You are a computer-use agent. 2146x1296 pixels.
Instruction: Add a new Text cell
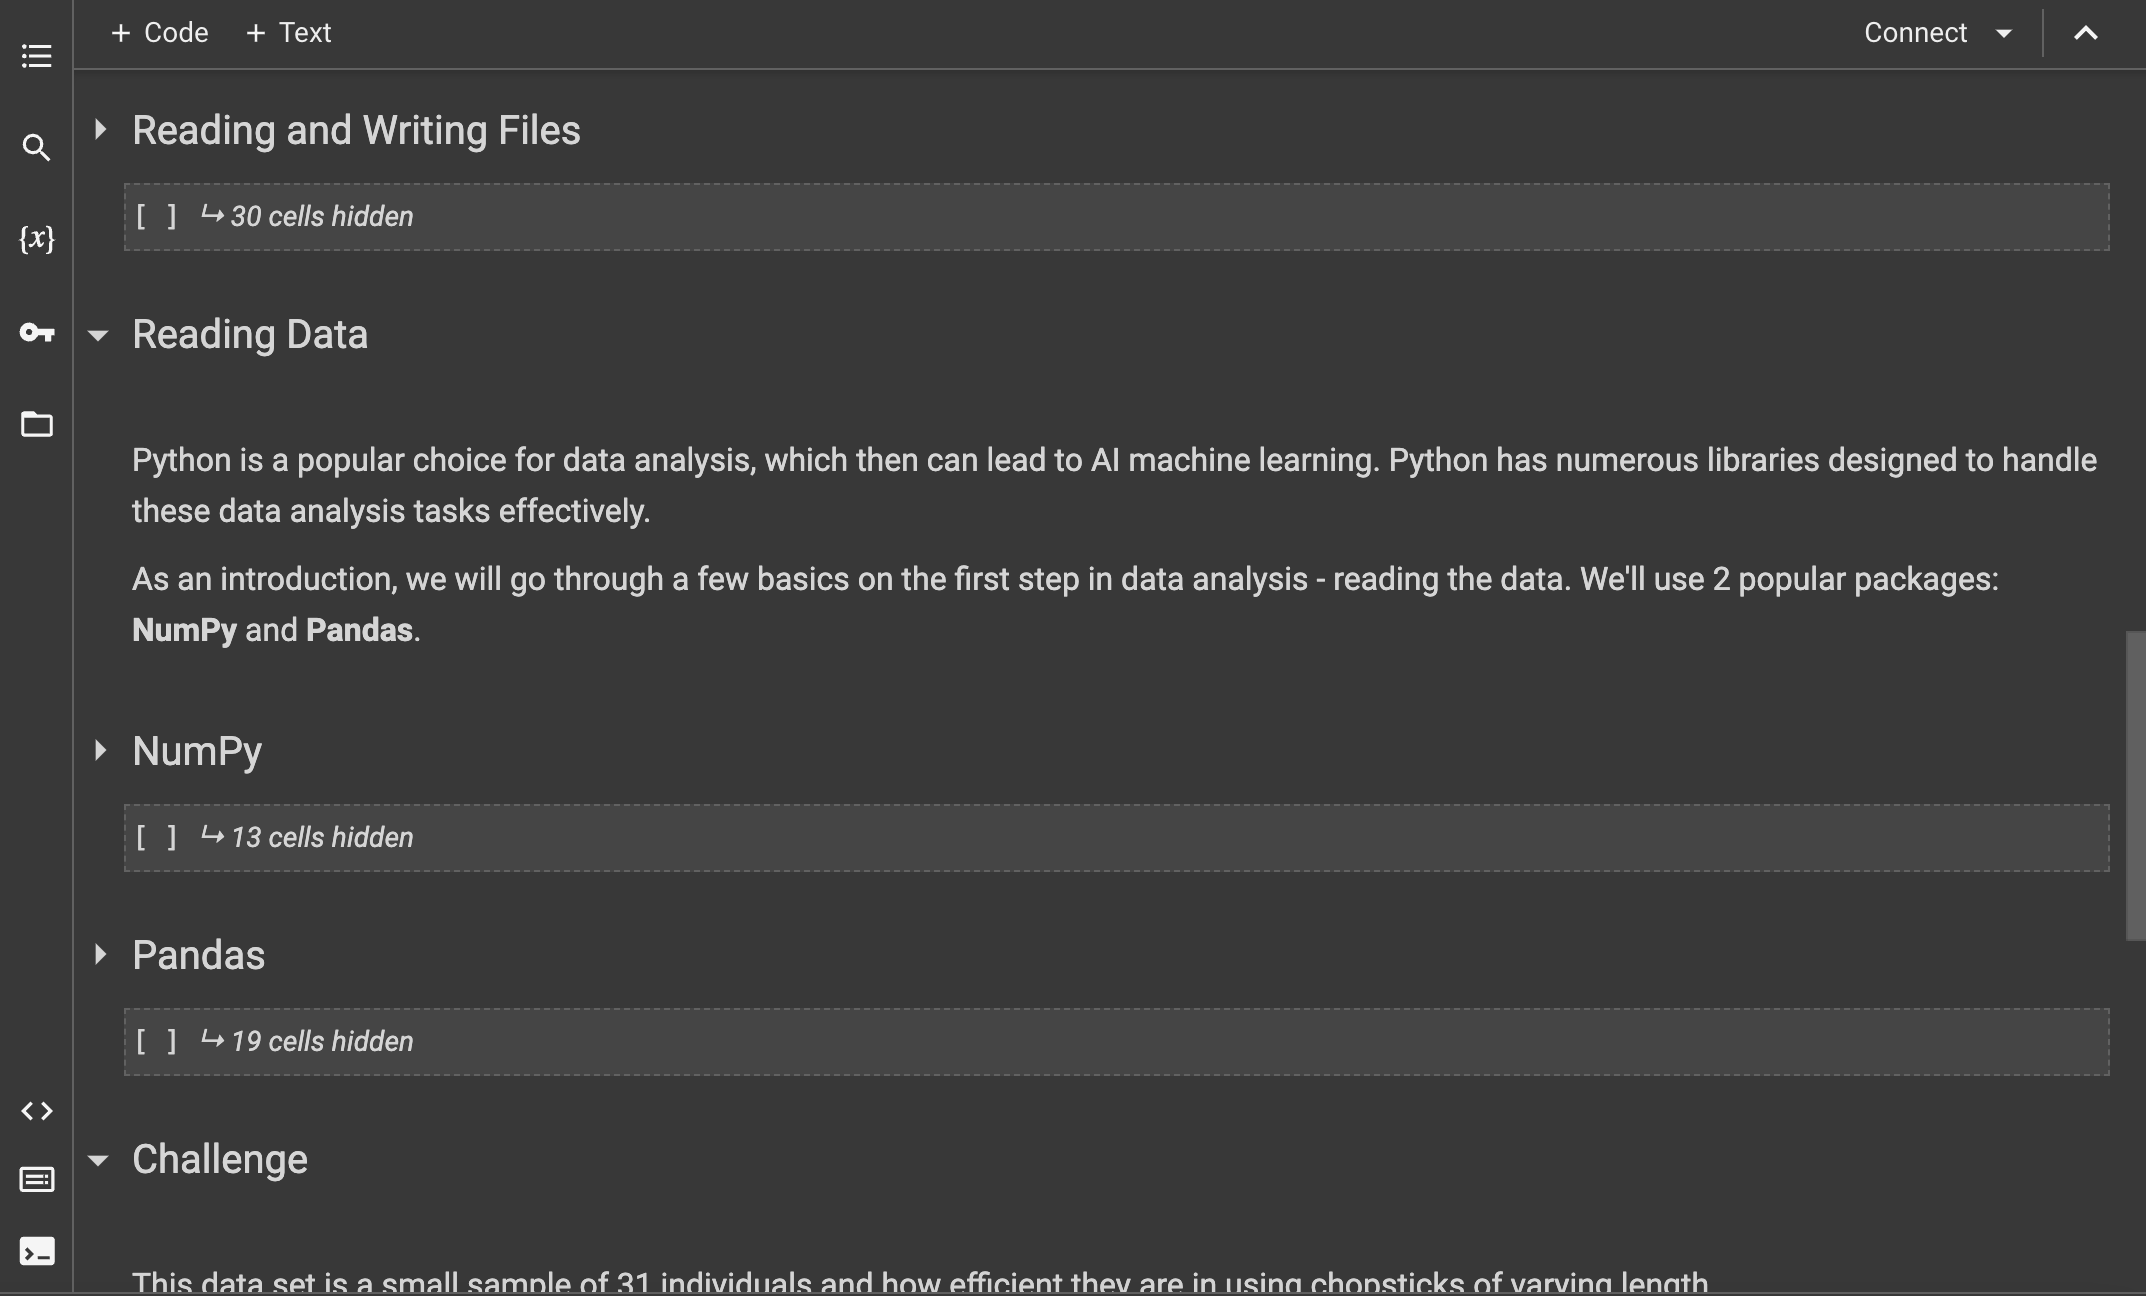pyautogui.click(x=289, y=33)
